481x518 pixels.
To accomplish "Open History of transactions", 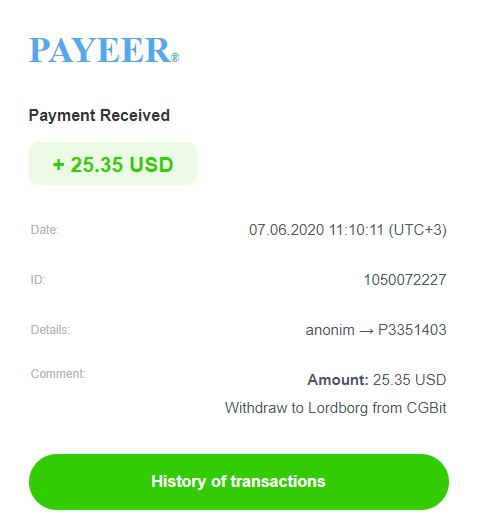I will click(239, 481).
